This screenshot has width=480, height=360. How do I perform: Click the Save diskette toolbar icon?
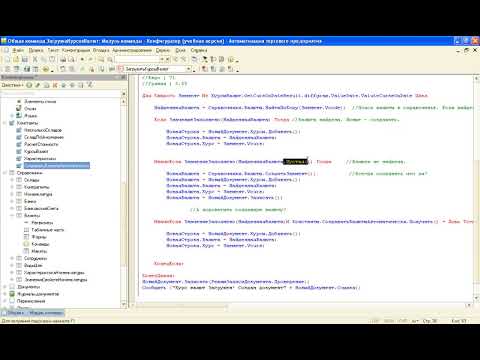point(25,59)
